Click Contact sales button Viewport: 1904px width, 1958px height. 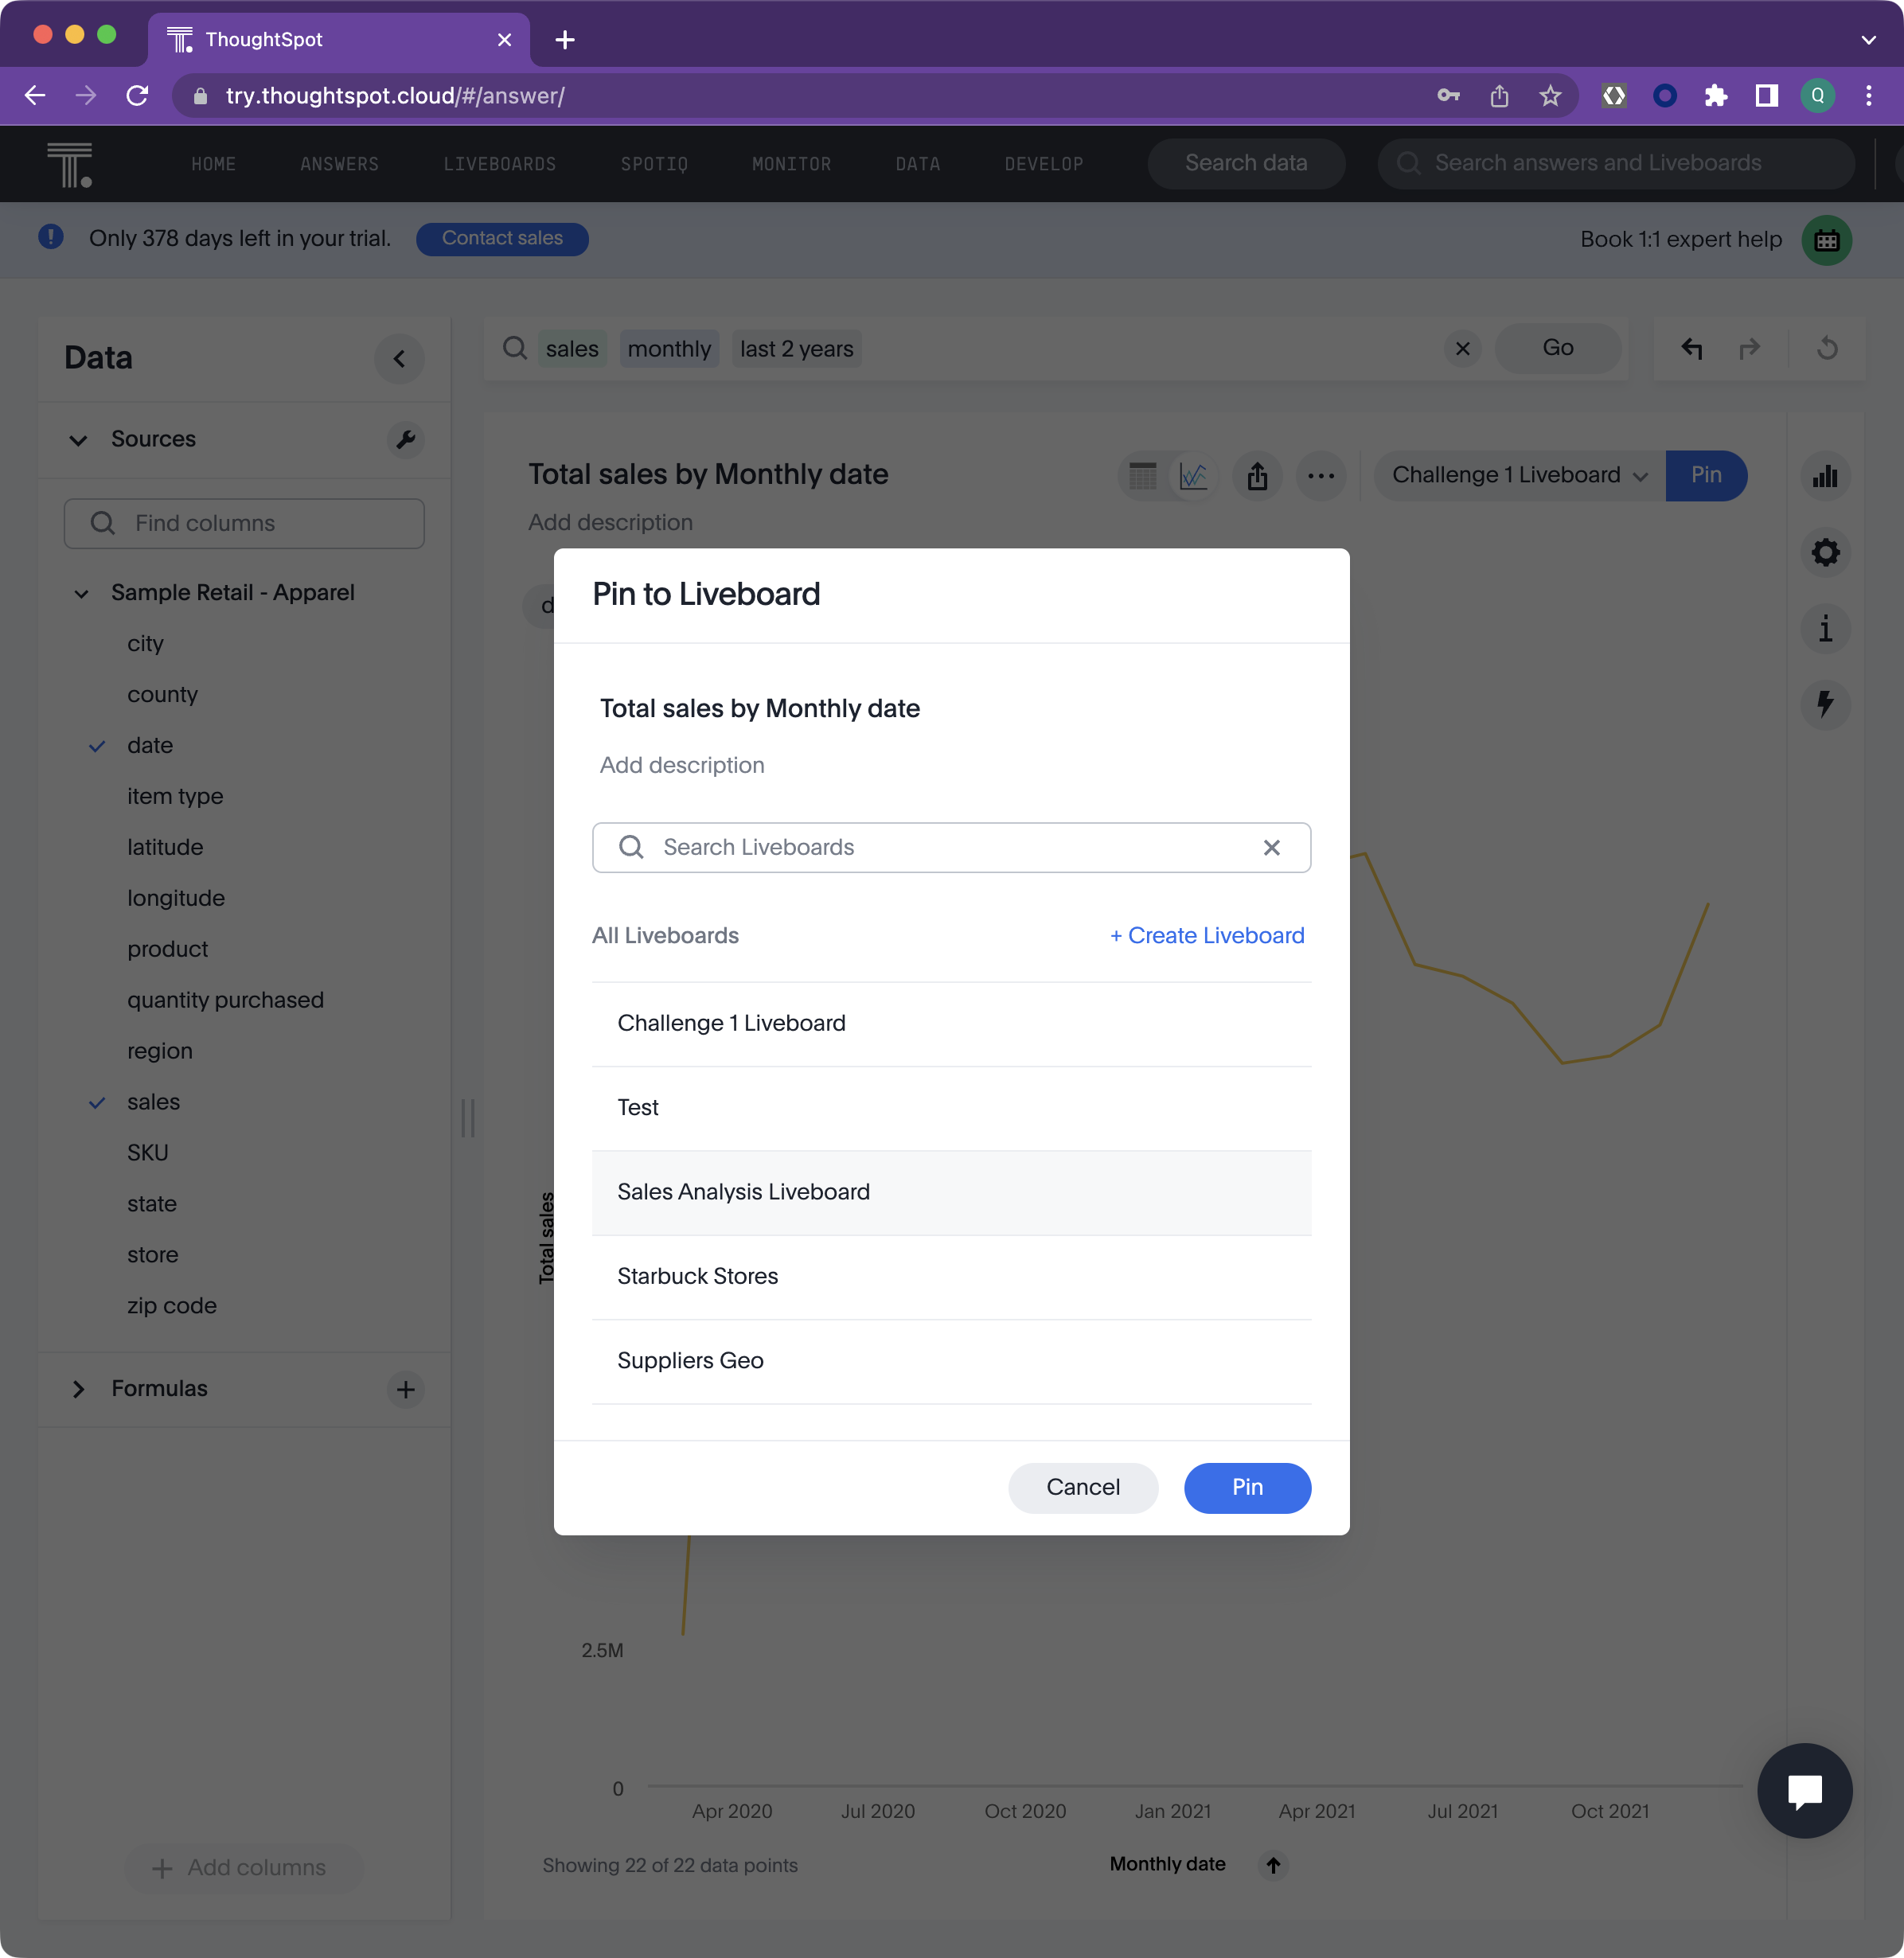click(x=502, y=239)
